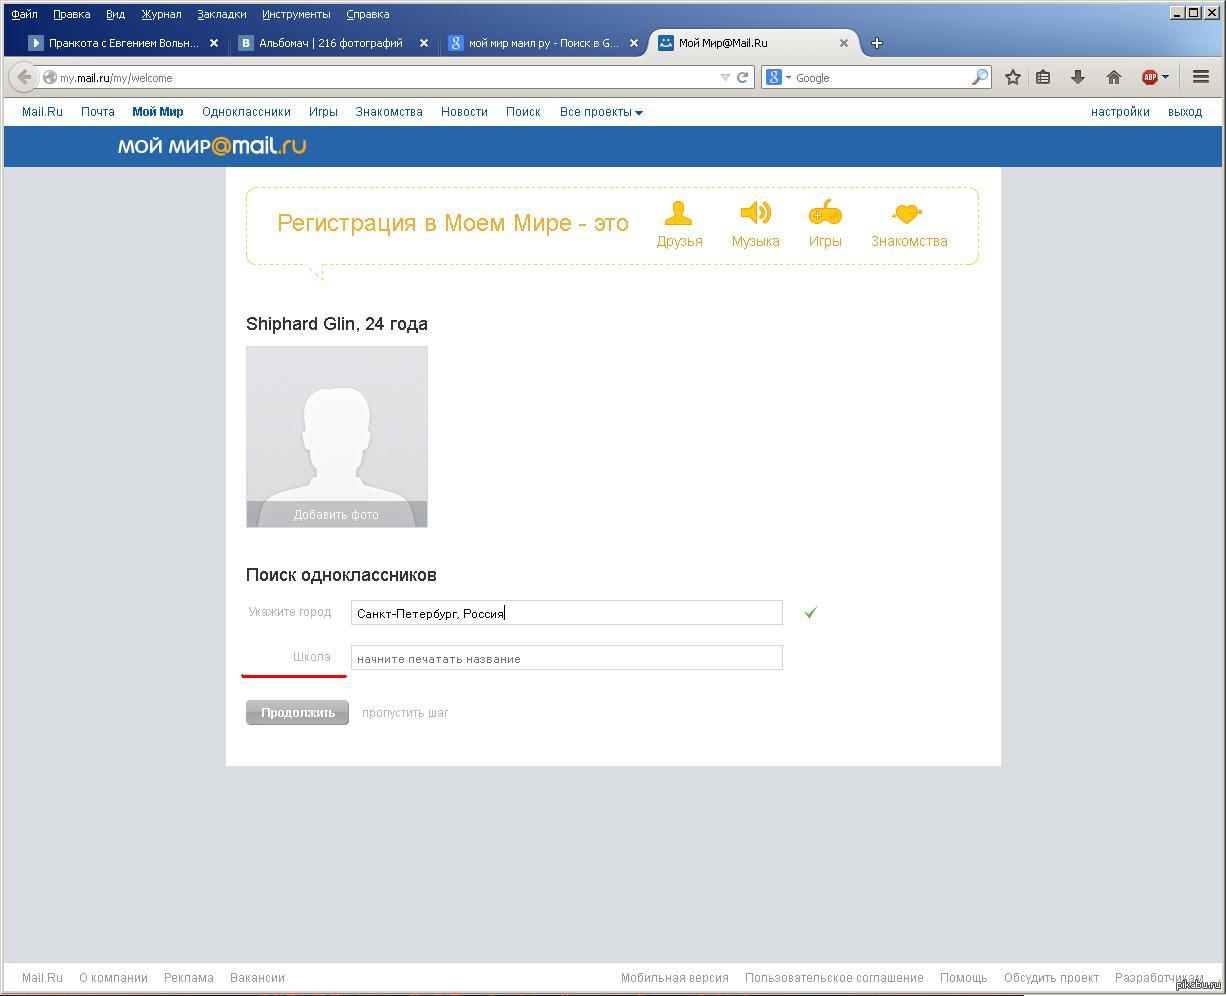Viewport: 1226px width, 996px height.
Task: Open the Вид menu
Action: pyautogui.click(x=115, y=14)
